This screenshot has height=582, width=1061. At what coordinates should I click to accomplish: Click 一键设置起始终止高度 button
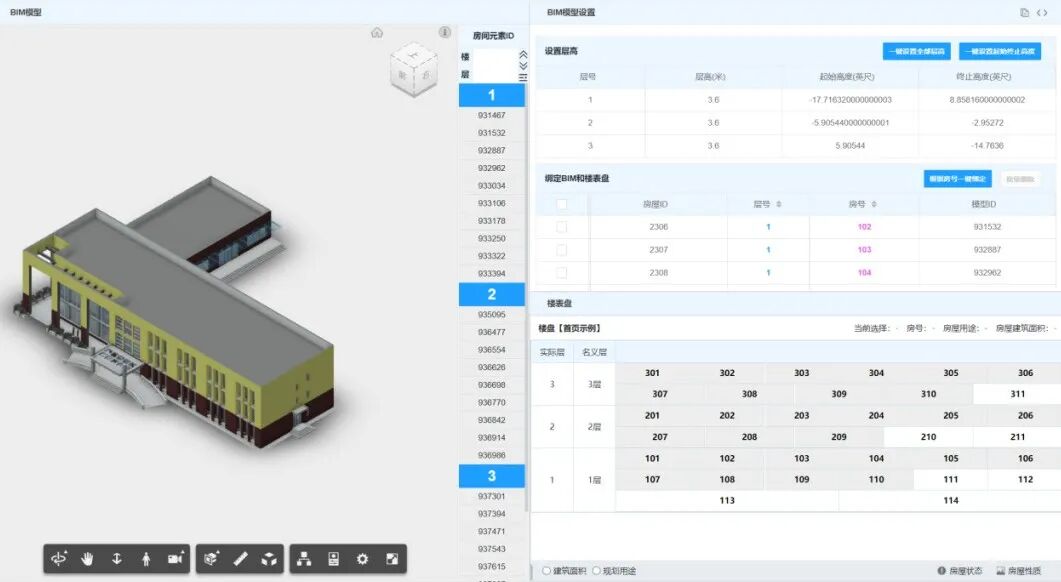pyautogui.click(x=999, y=51)
